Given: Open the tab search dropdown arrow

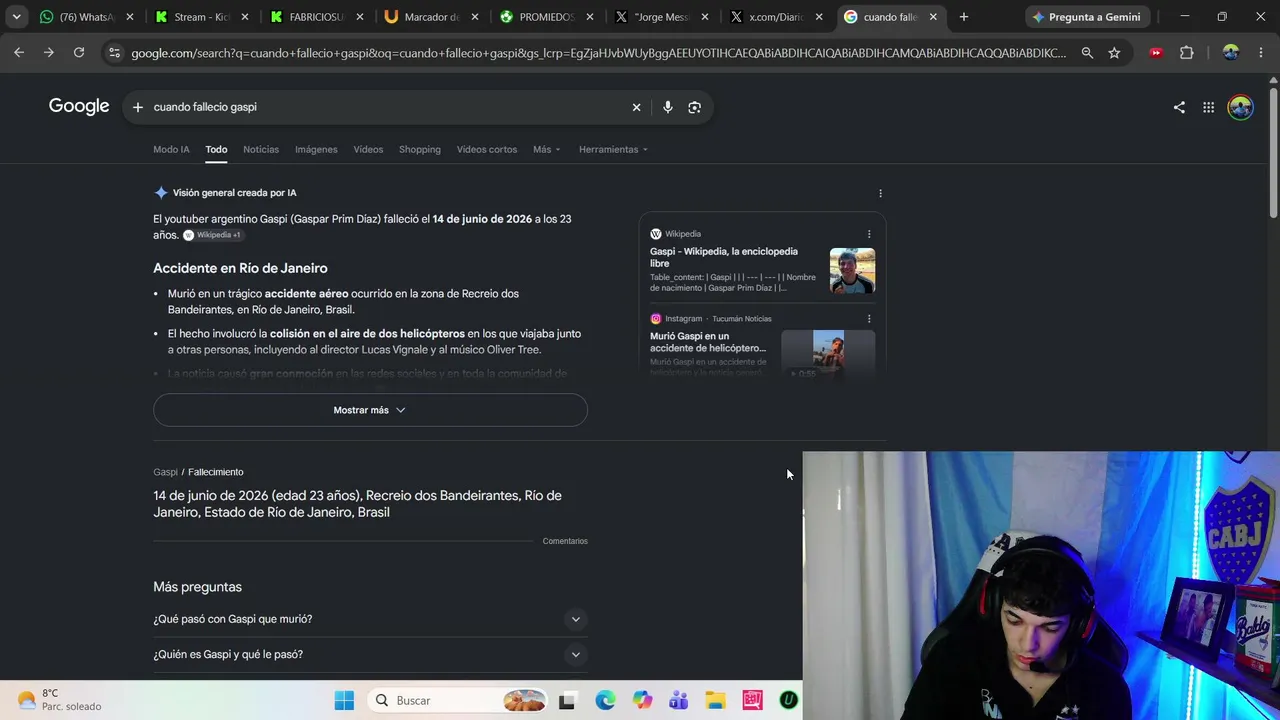Looking at the screenshot, I should click(x=16, y=17).
